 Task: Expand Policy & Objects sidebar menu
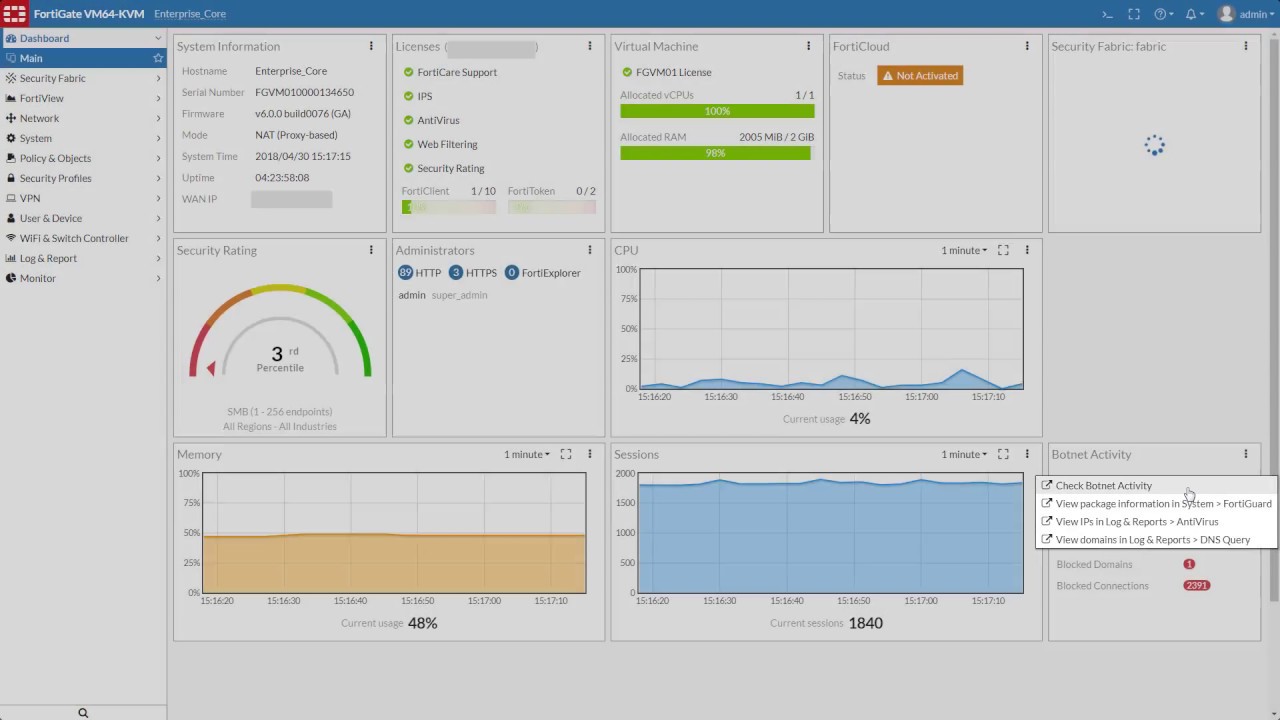[83, 158]
